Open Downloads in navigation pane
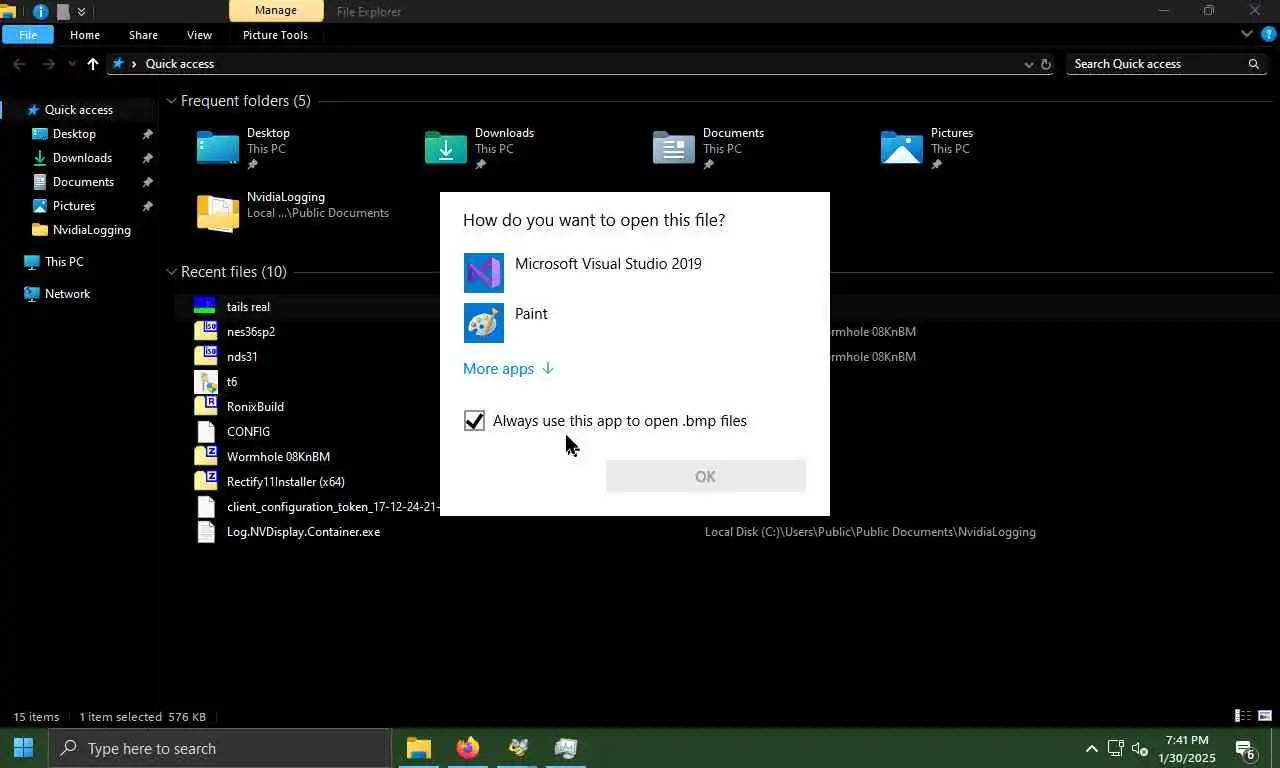The image size is (1280, 768). tap(82, 158)
